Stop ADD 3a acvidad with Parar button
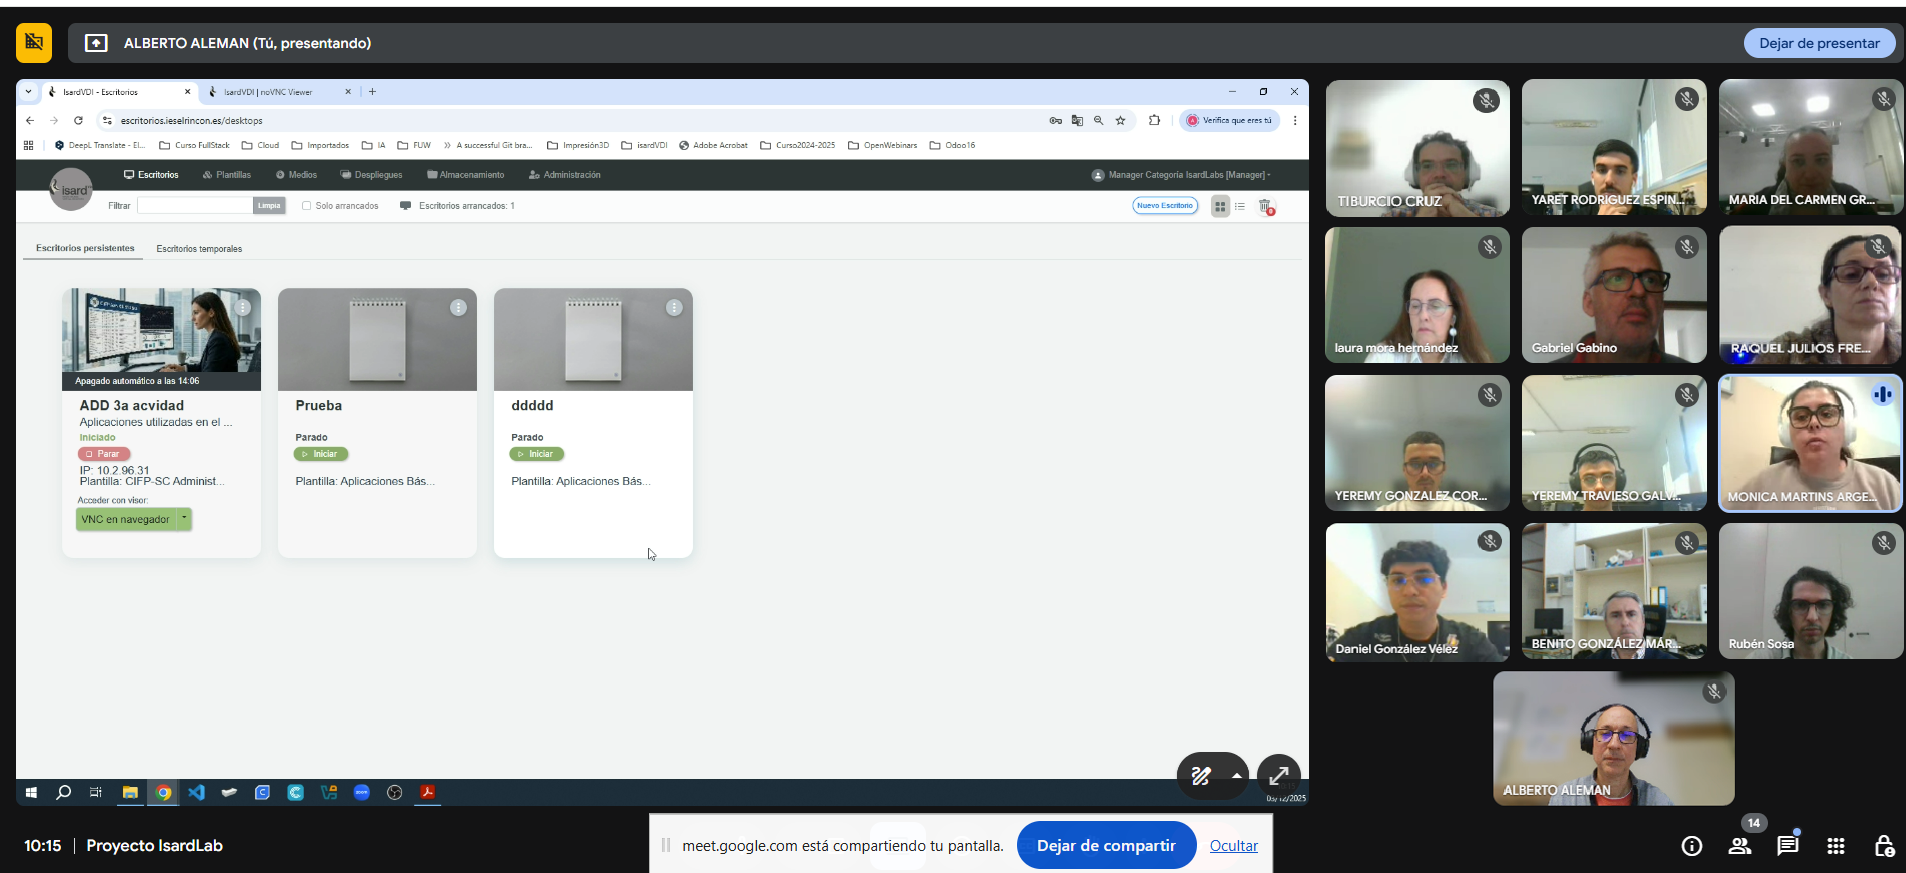This screenshot has width=1906, height=873. (104, 454)
